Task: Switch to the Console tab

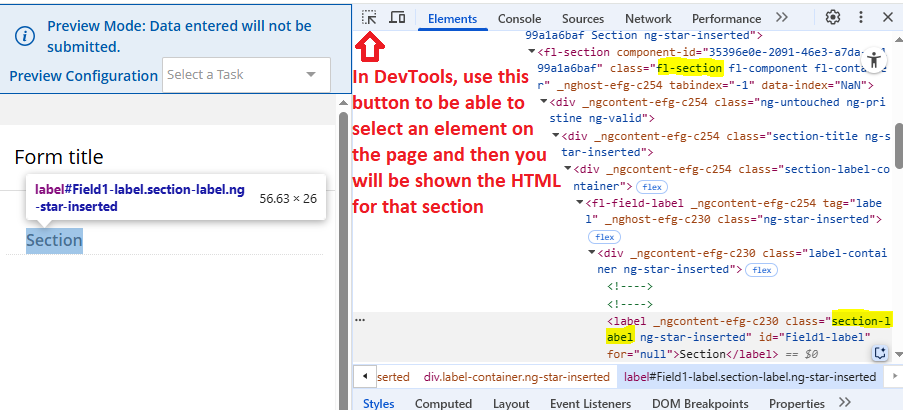Action: point(519,18)
